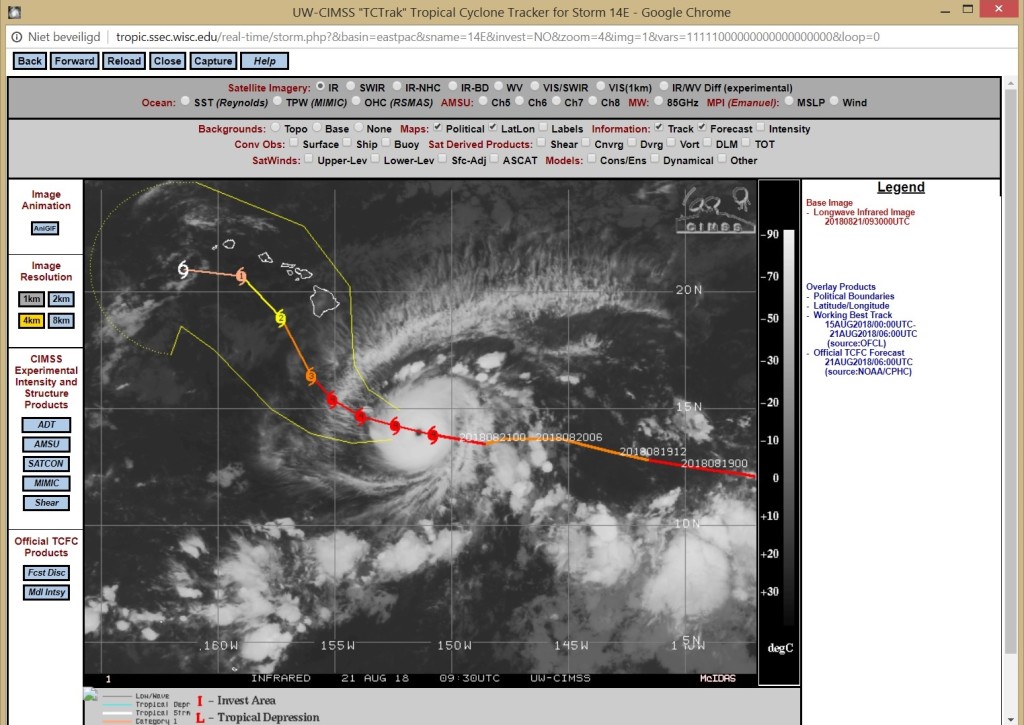Click the URL address bar
The height and width of the screenshot is (725, 1024).
(x=500, y=36)
